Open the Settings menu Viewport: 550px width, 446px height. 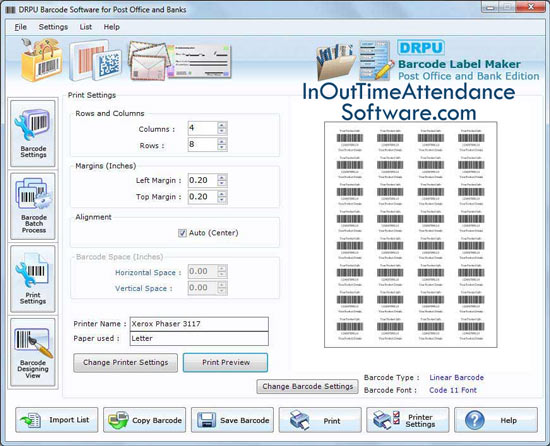[53, 27]
